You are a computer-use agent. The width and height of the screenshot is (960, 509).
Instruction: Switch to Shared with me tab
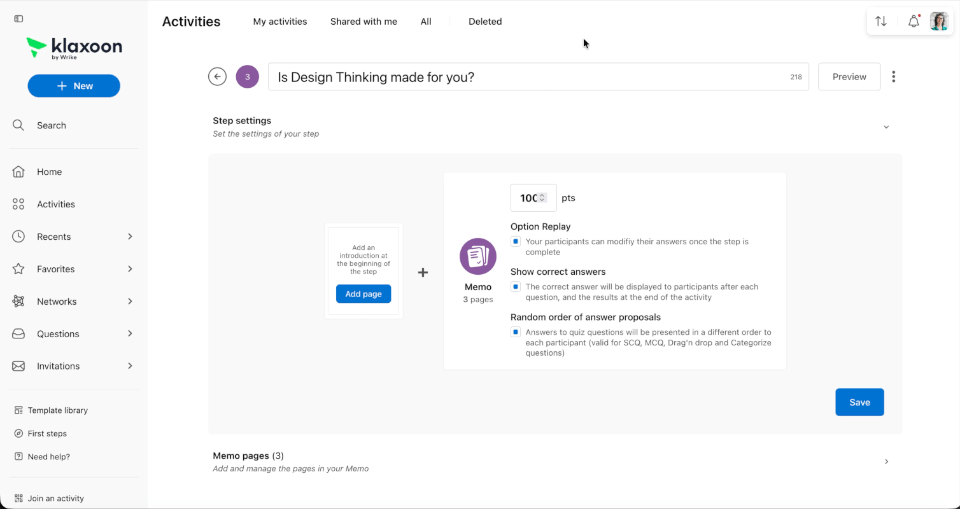[364, 21]
